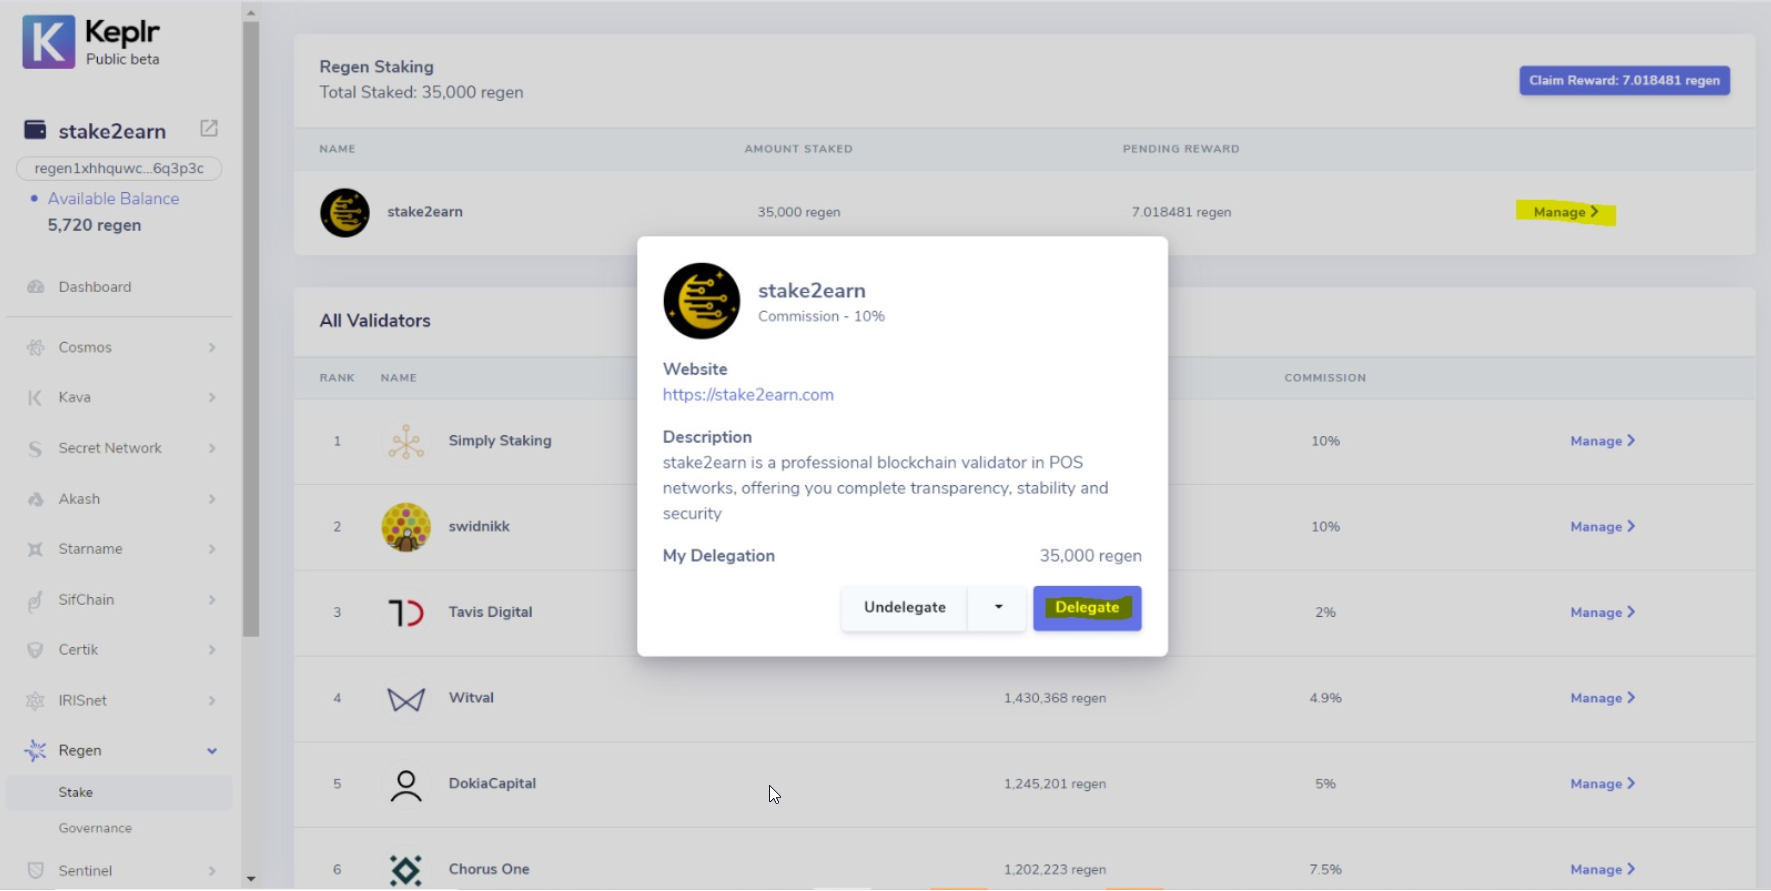Click the DokiaCapital validator avatar
This screenshot has width=1771, height=891.
point(406,785)
